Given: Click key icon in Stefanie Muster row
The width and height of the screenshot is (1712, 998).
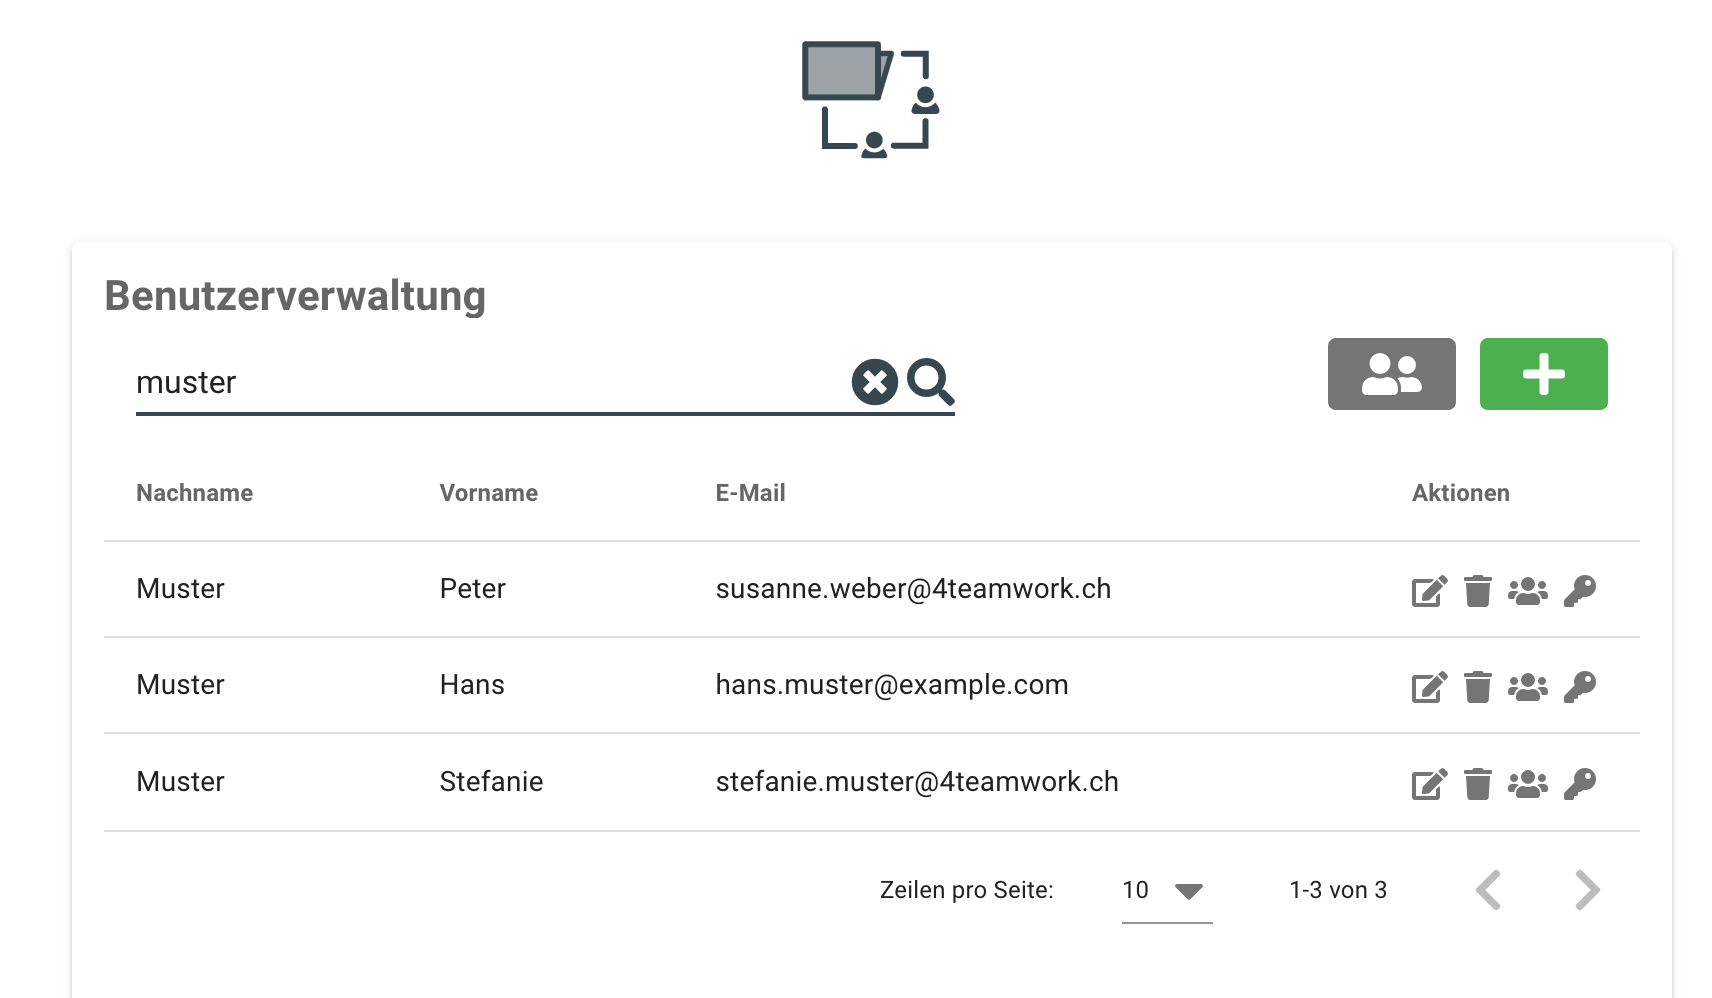Looking at the screenshot, I should coord(1579,784).
